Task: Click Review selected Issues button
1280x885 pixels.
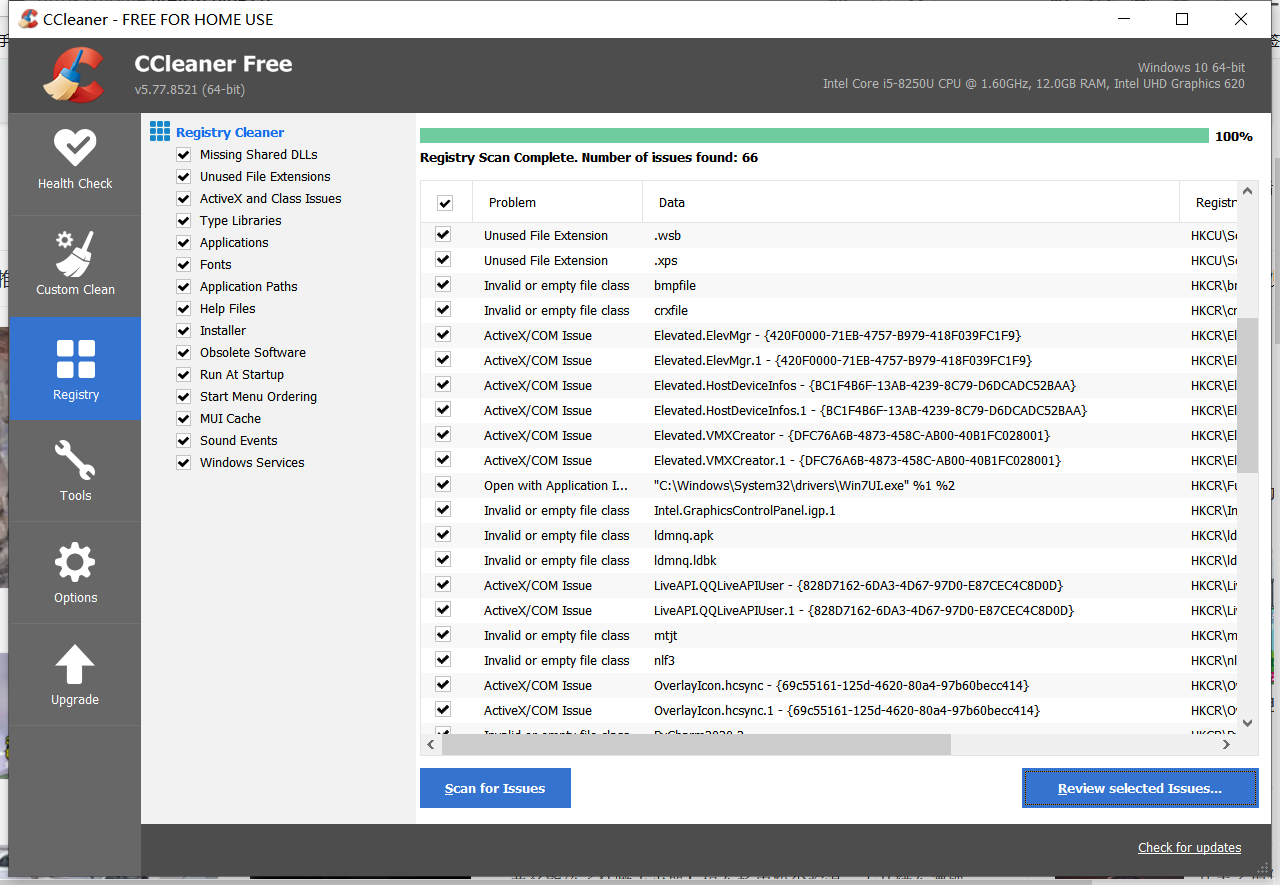Action: 1140,788
